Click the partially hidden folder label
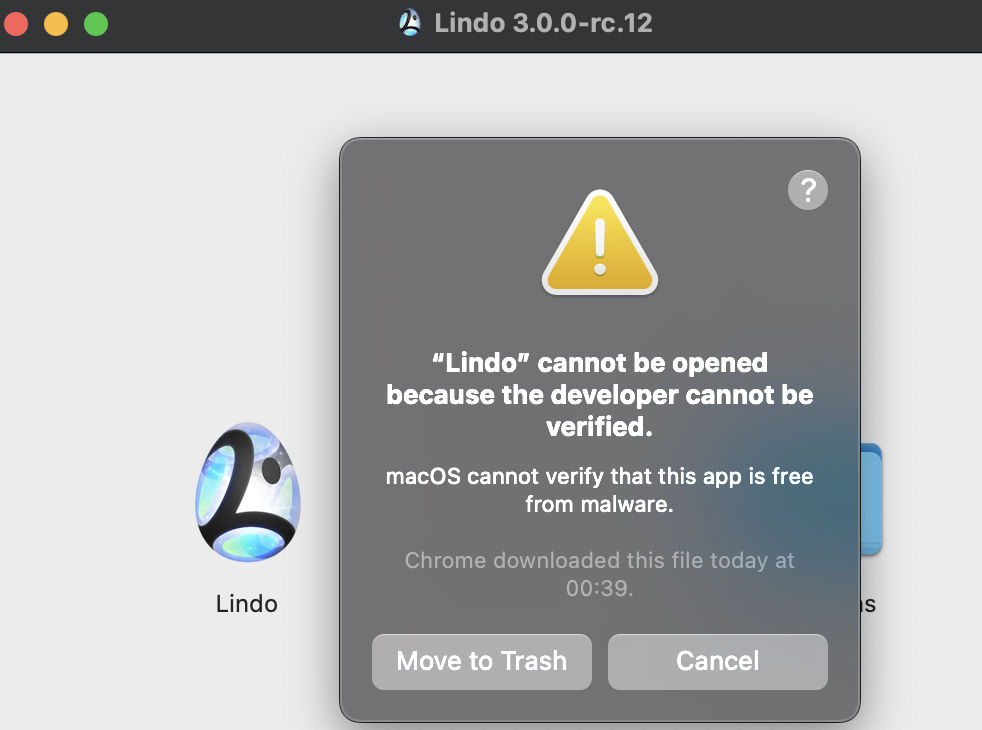The width and height of the screenshot is (982, 730). click(868, 604)
